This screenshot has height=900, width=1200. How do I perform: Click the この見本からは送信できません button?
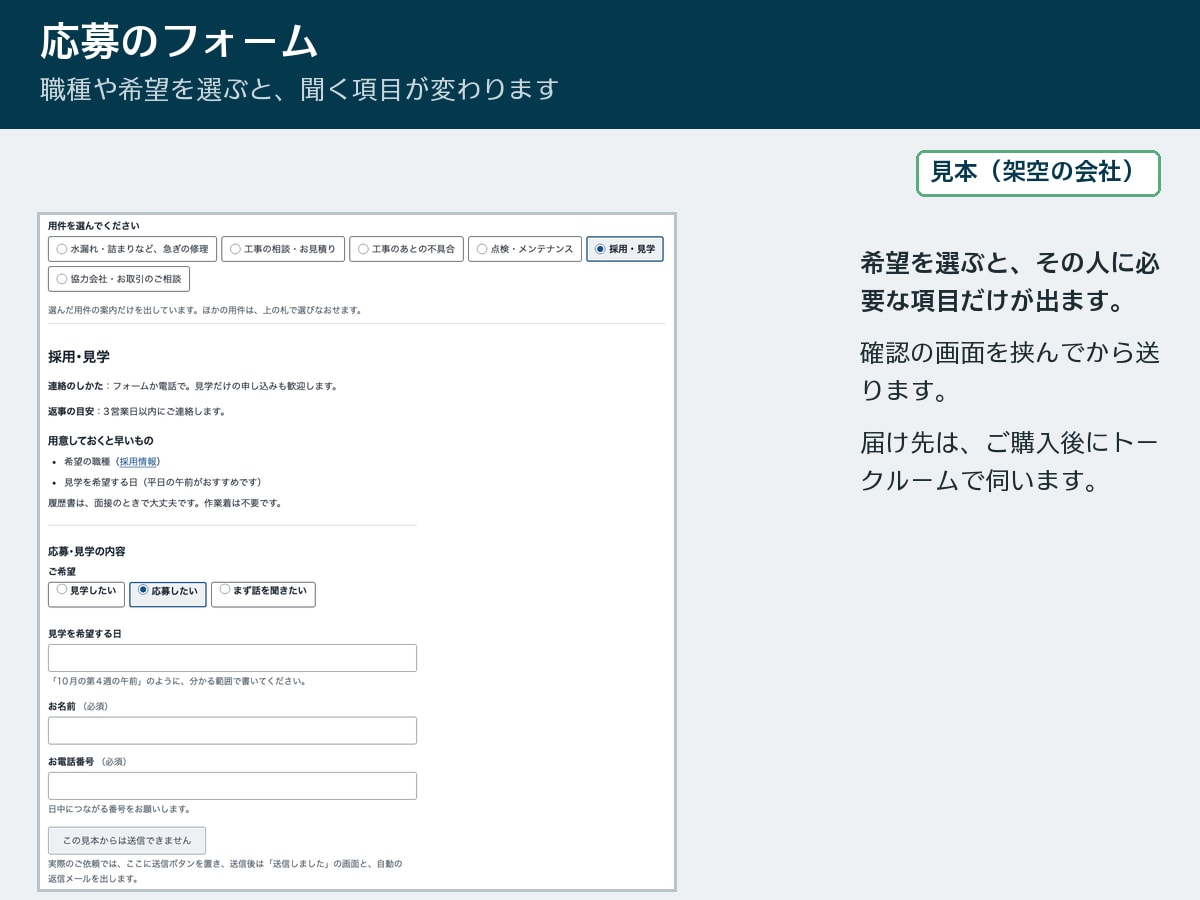127,840
